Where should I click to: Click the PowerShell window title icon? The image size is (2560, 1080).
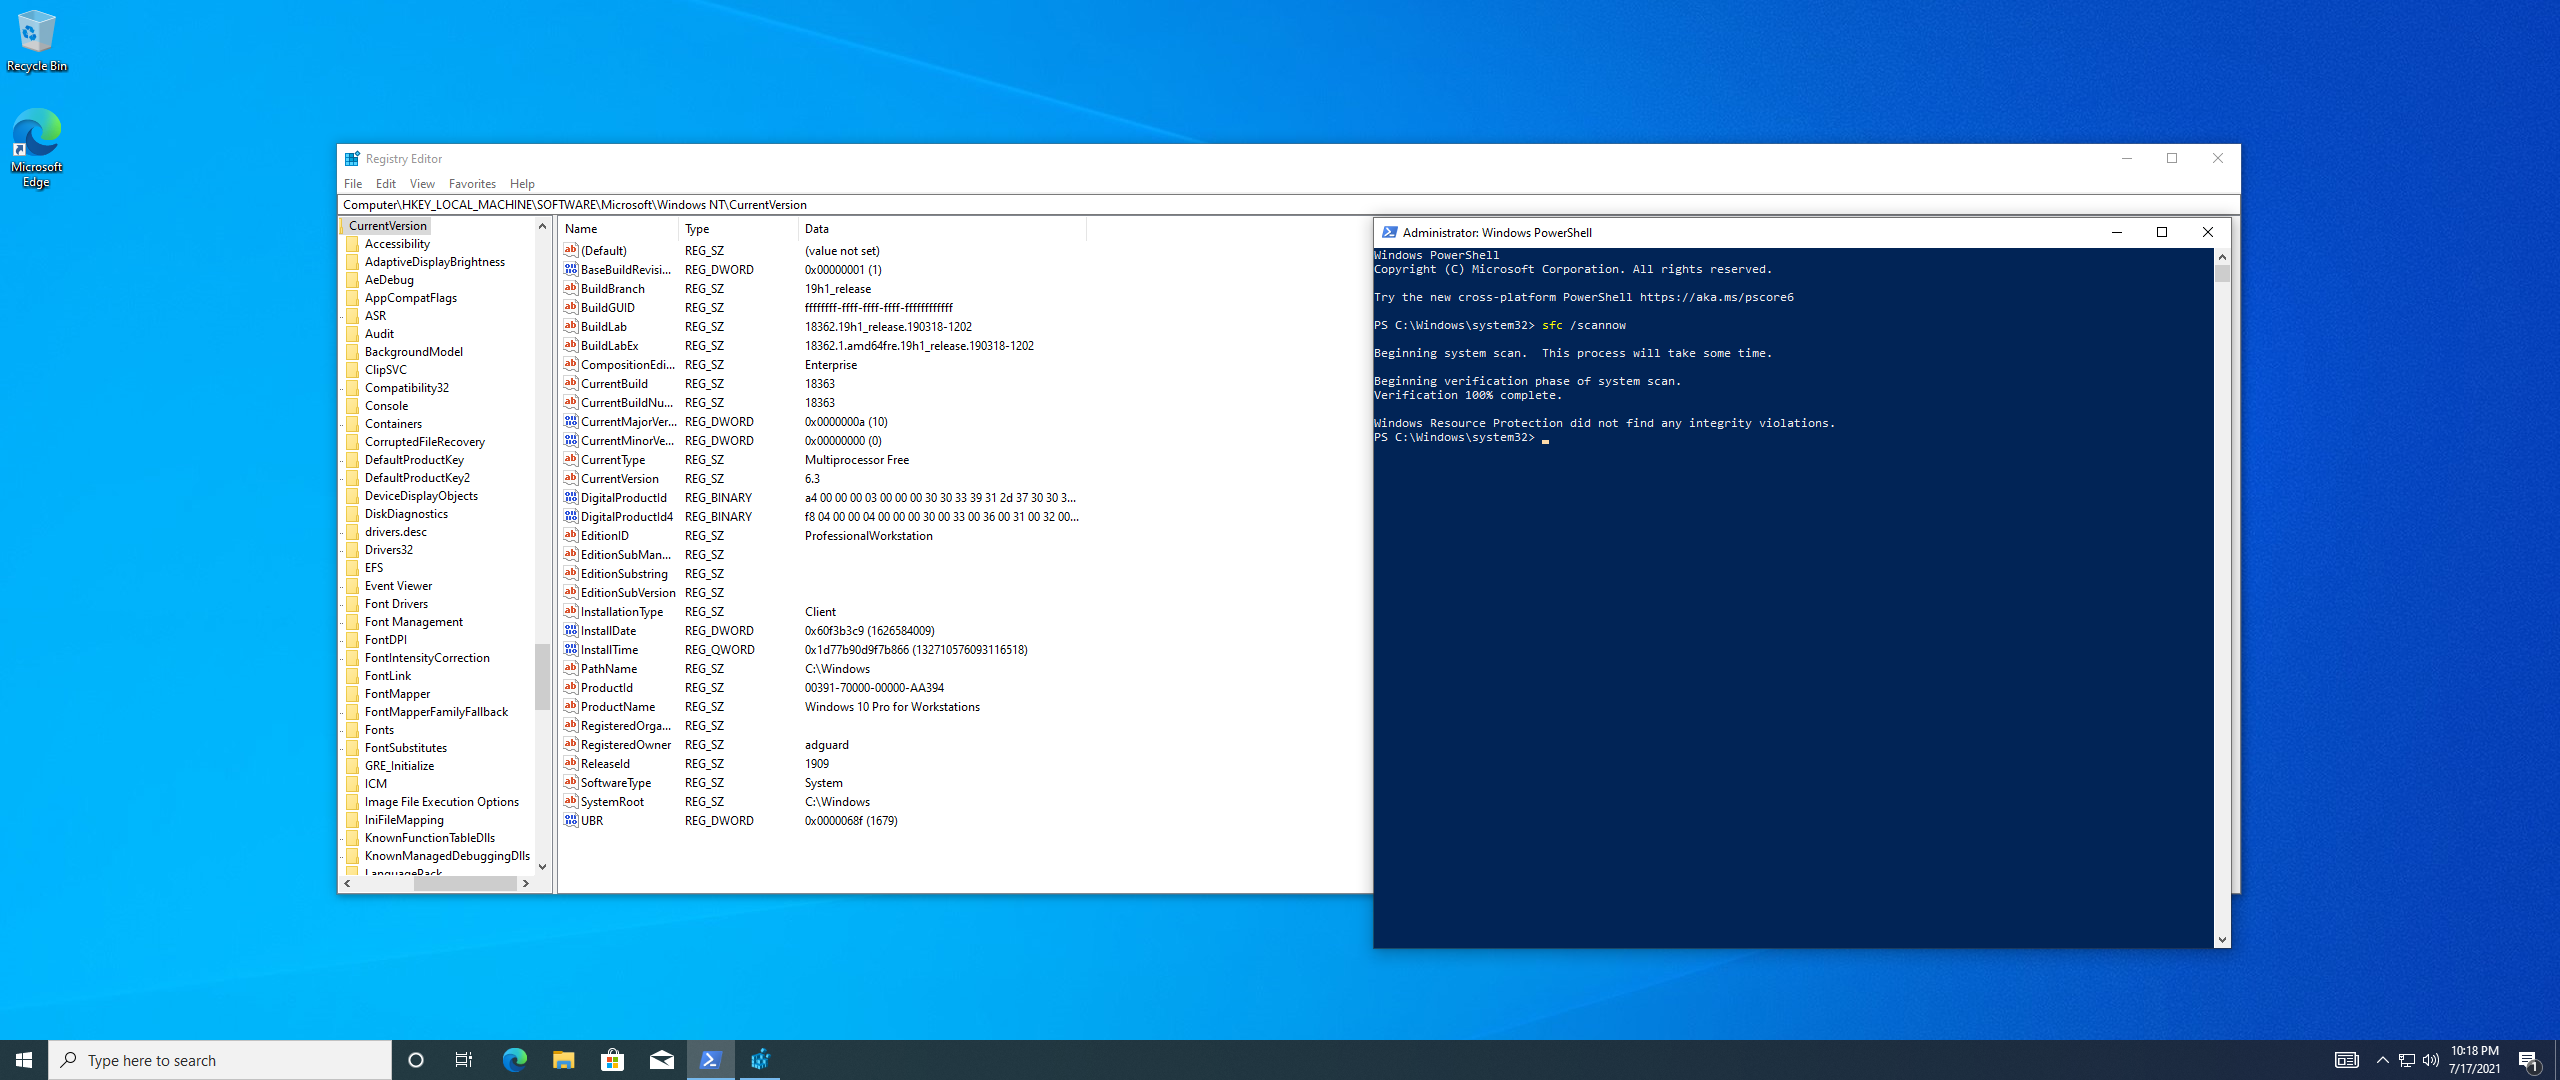click(x=1389, y=232)
